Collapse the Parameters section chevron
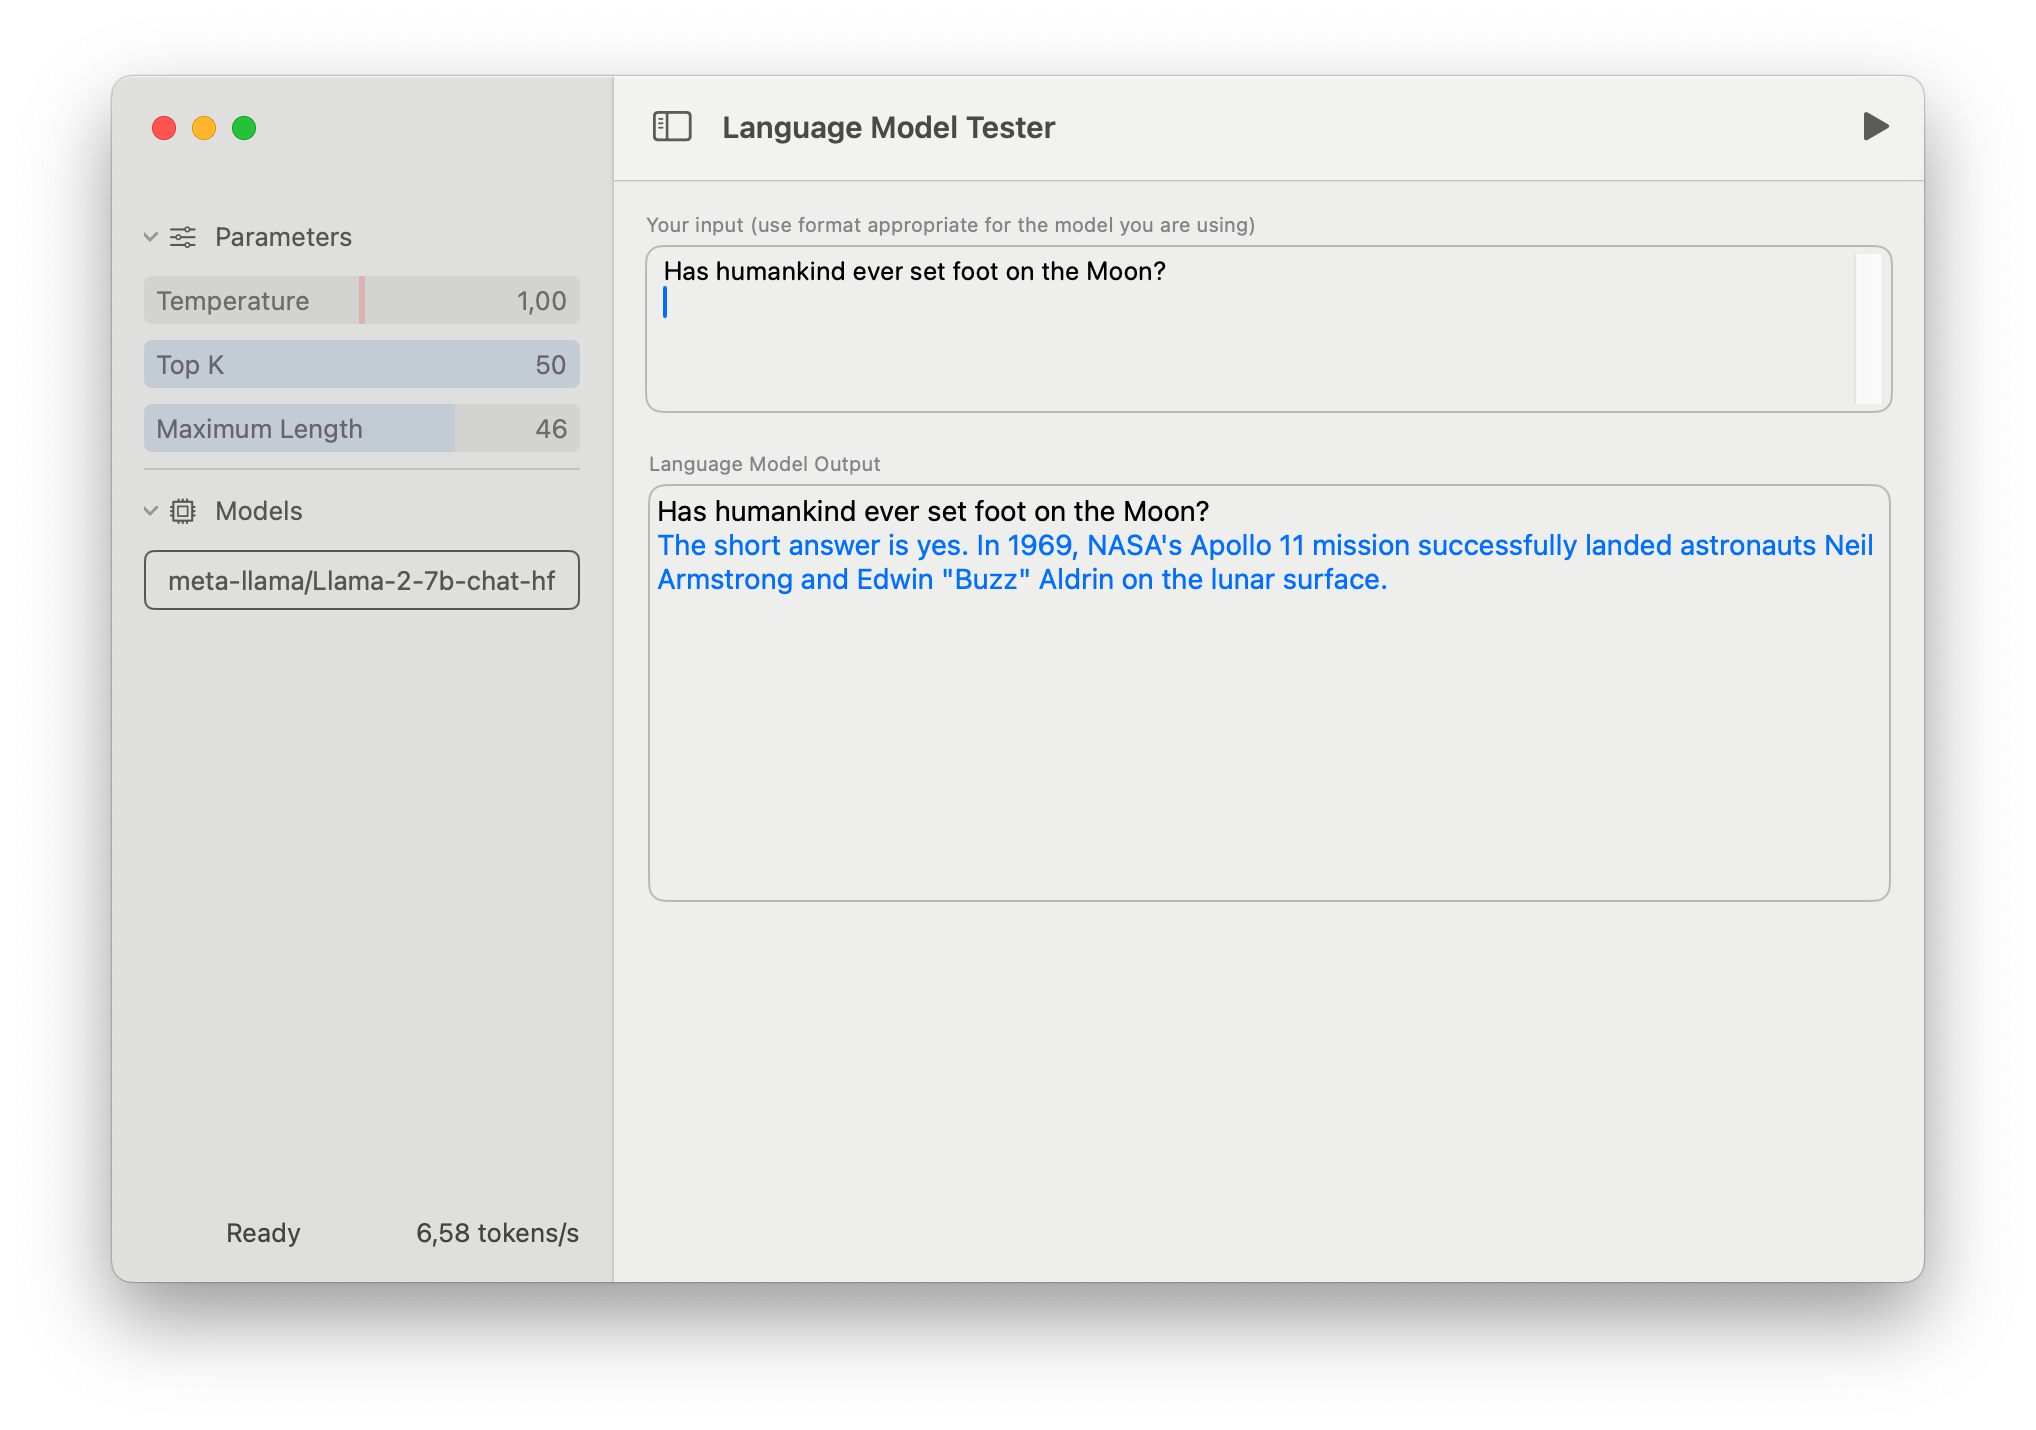This screenshot has width=2036, height=1430. coord(151,237)
